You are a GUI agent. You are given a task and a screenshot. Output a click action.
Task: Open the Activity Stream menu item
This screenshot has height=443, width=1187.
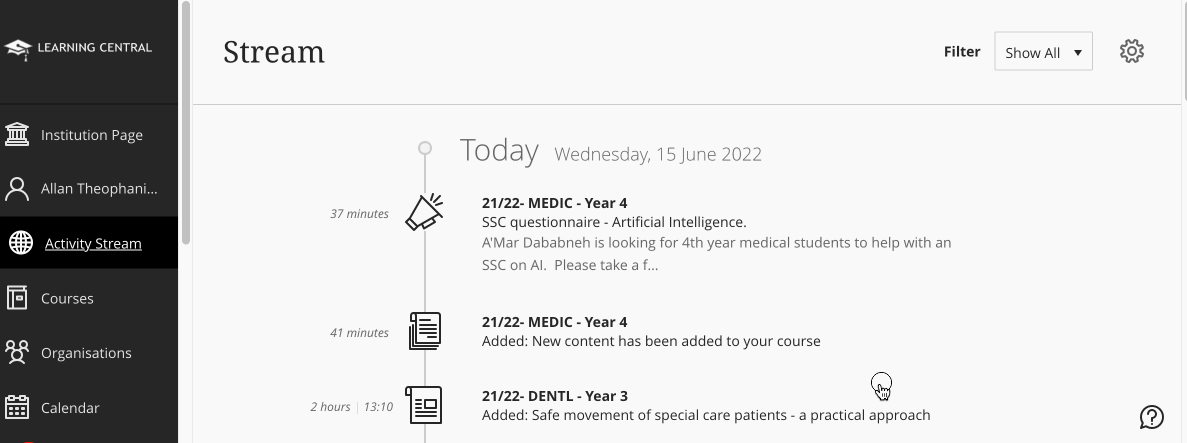pyautogui.click(x=93, y=243)
